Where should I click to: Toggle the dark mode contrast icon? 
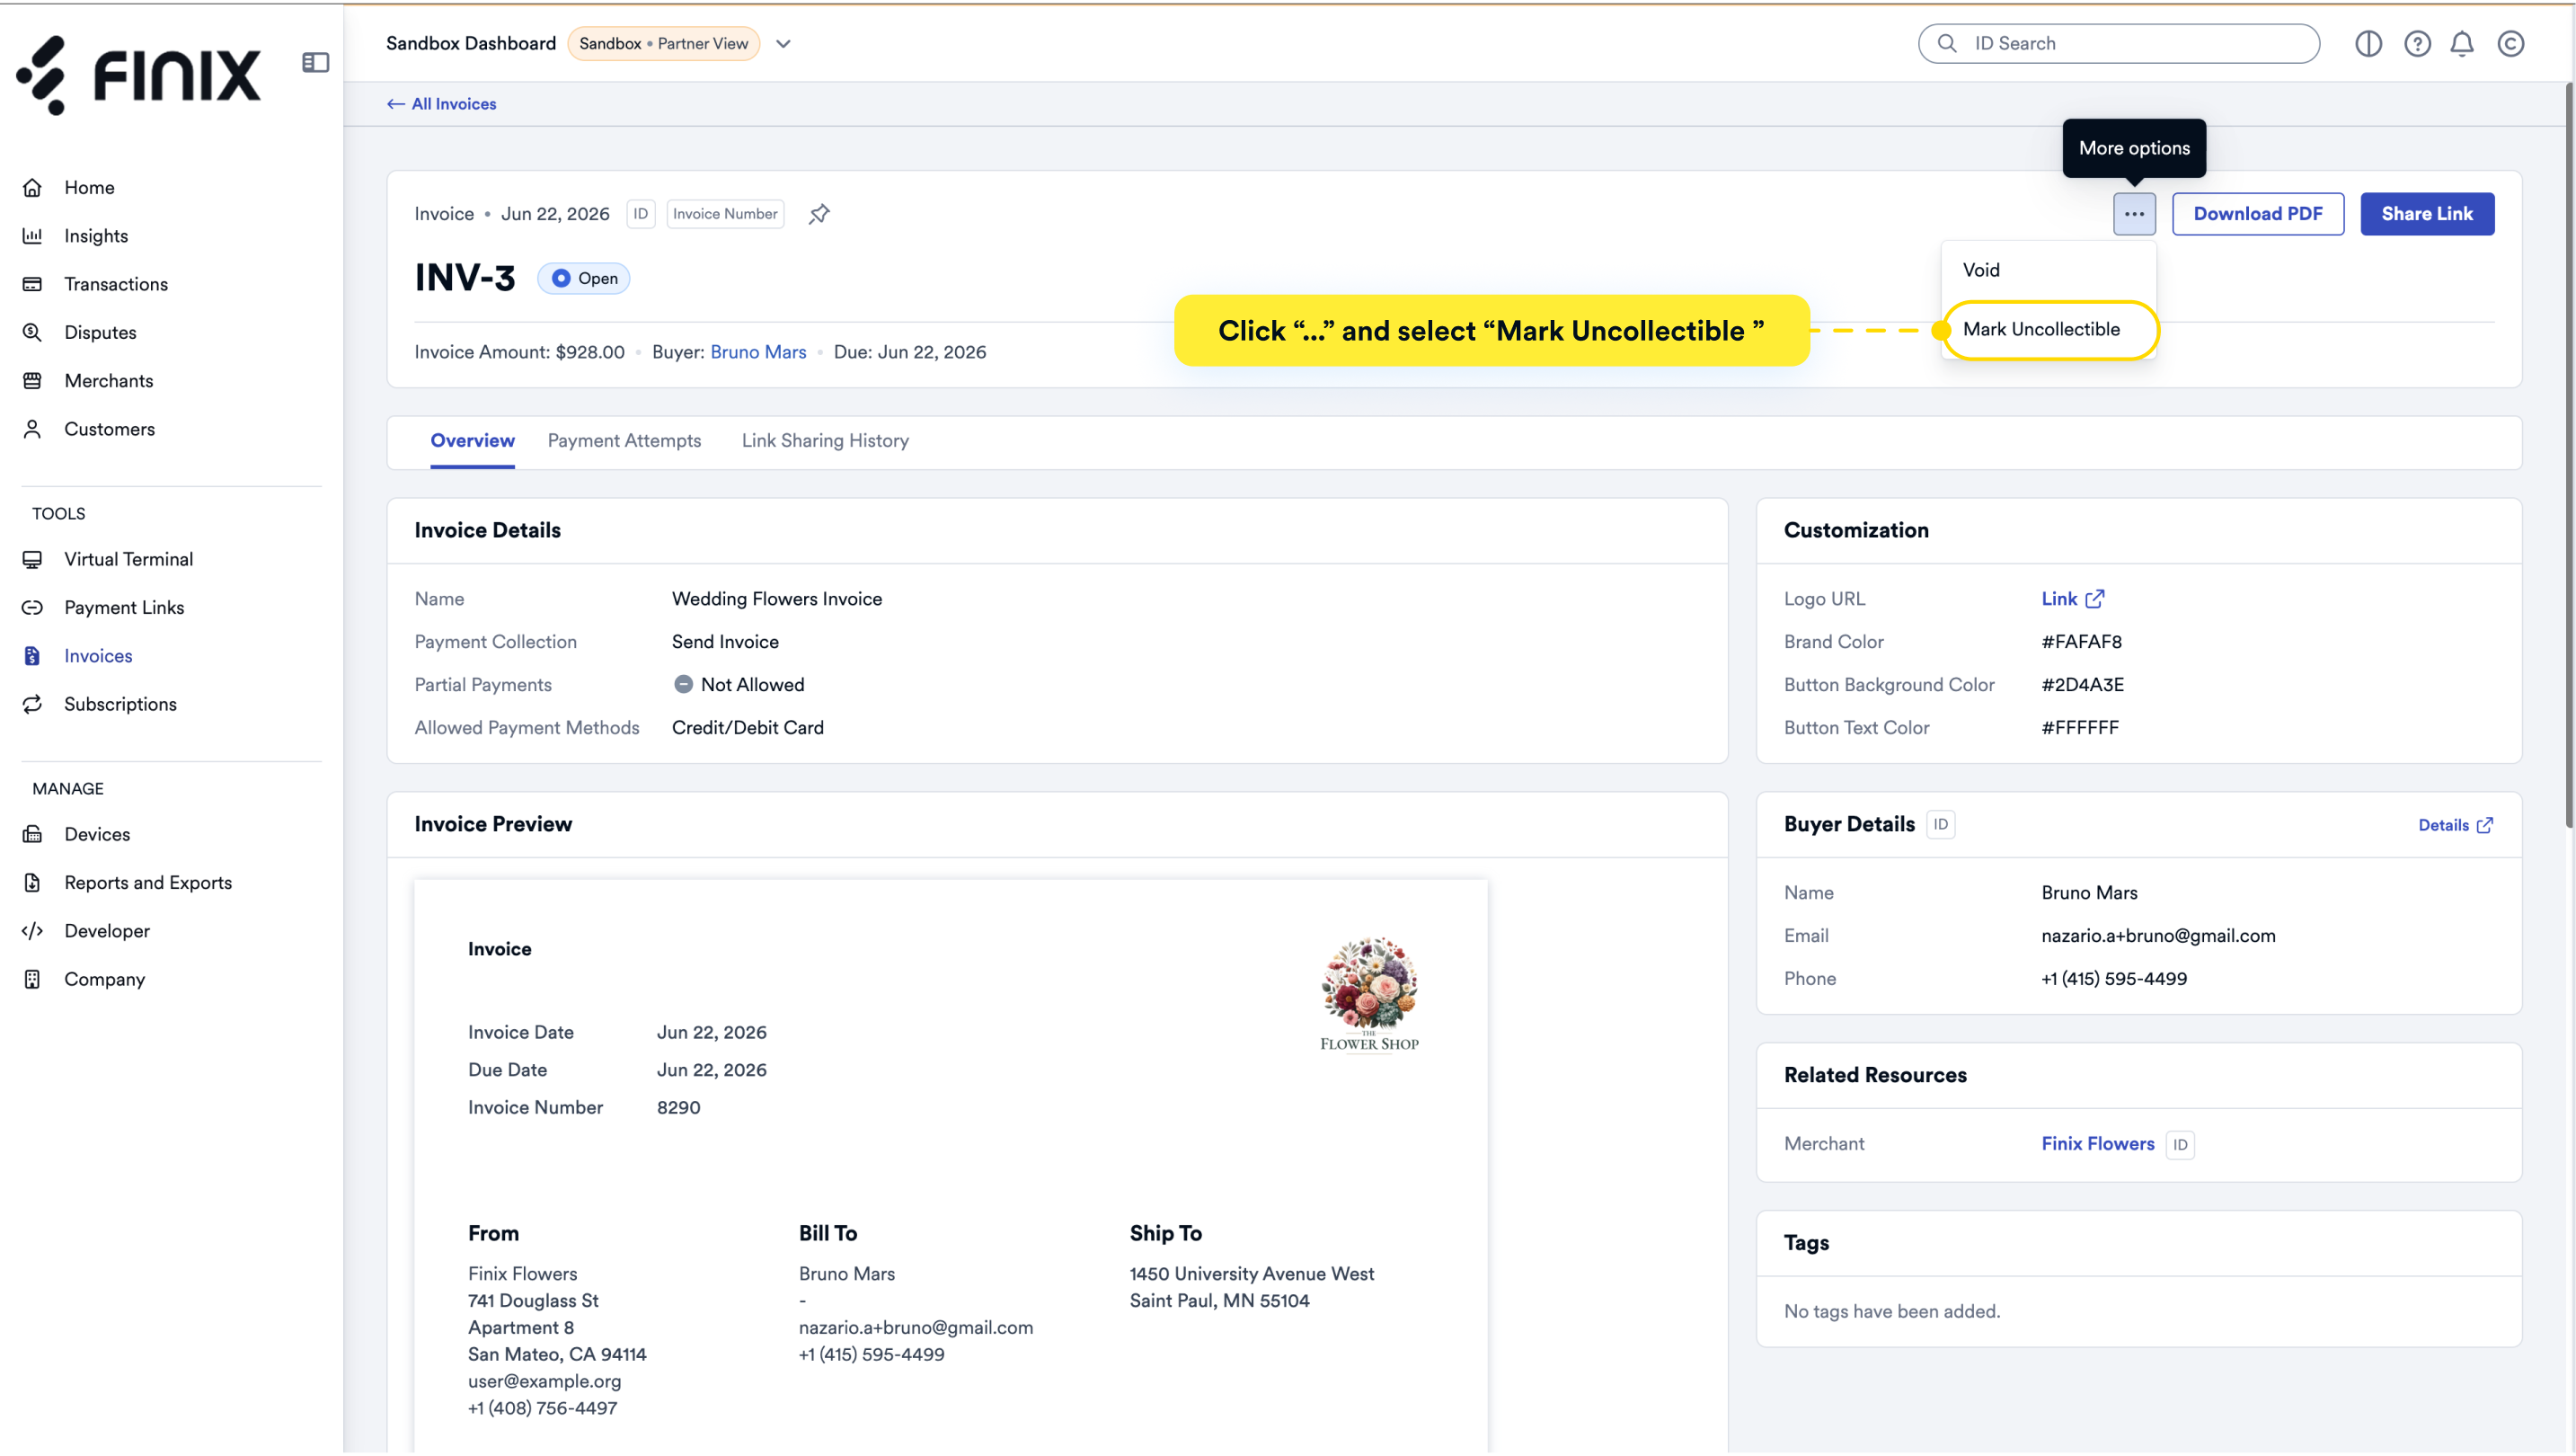[2368, 44]
